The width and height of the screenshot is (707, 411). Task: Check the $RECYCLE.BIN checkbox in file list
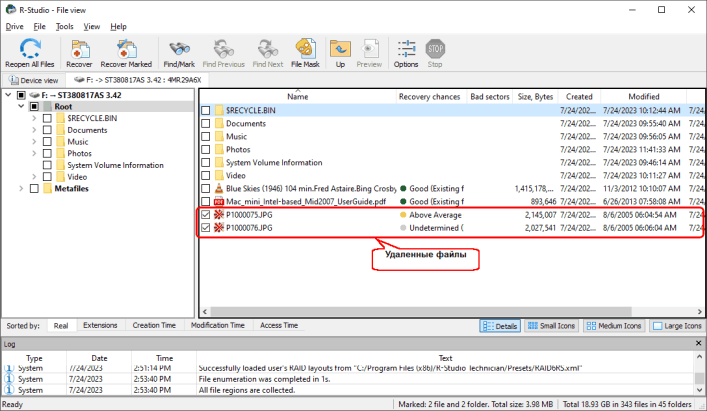[206, 110]
